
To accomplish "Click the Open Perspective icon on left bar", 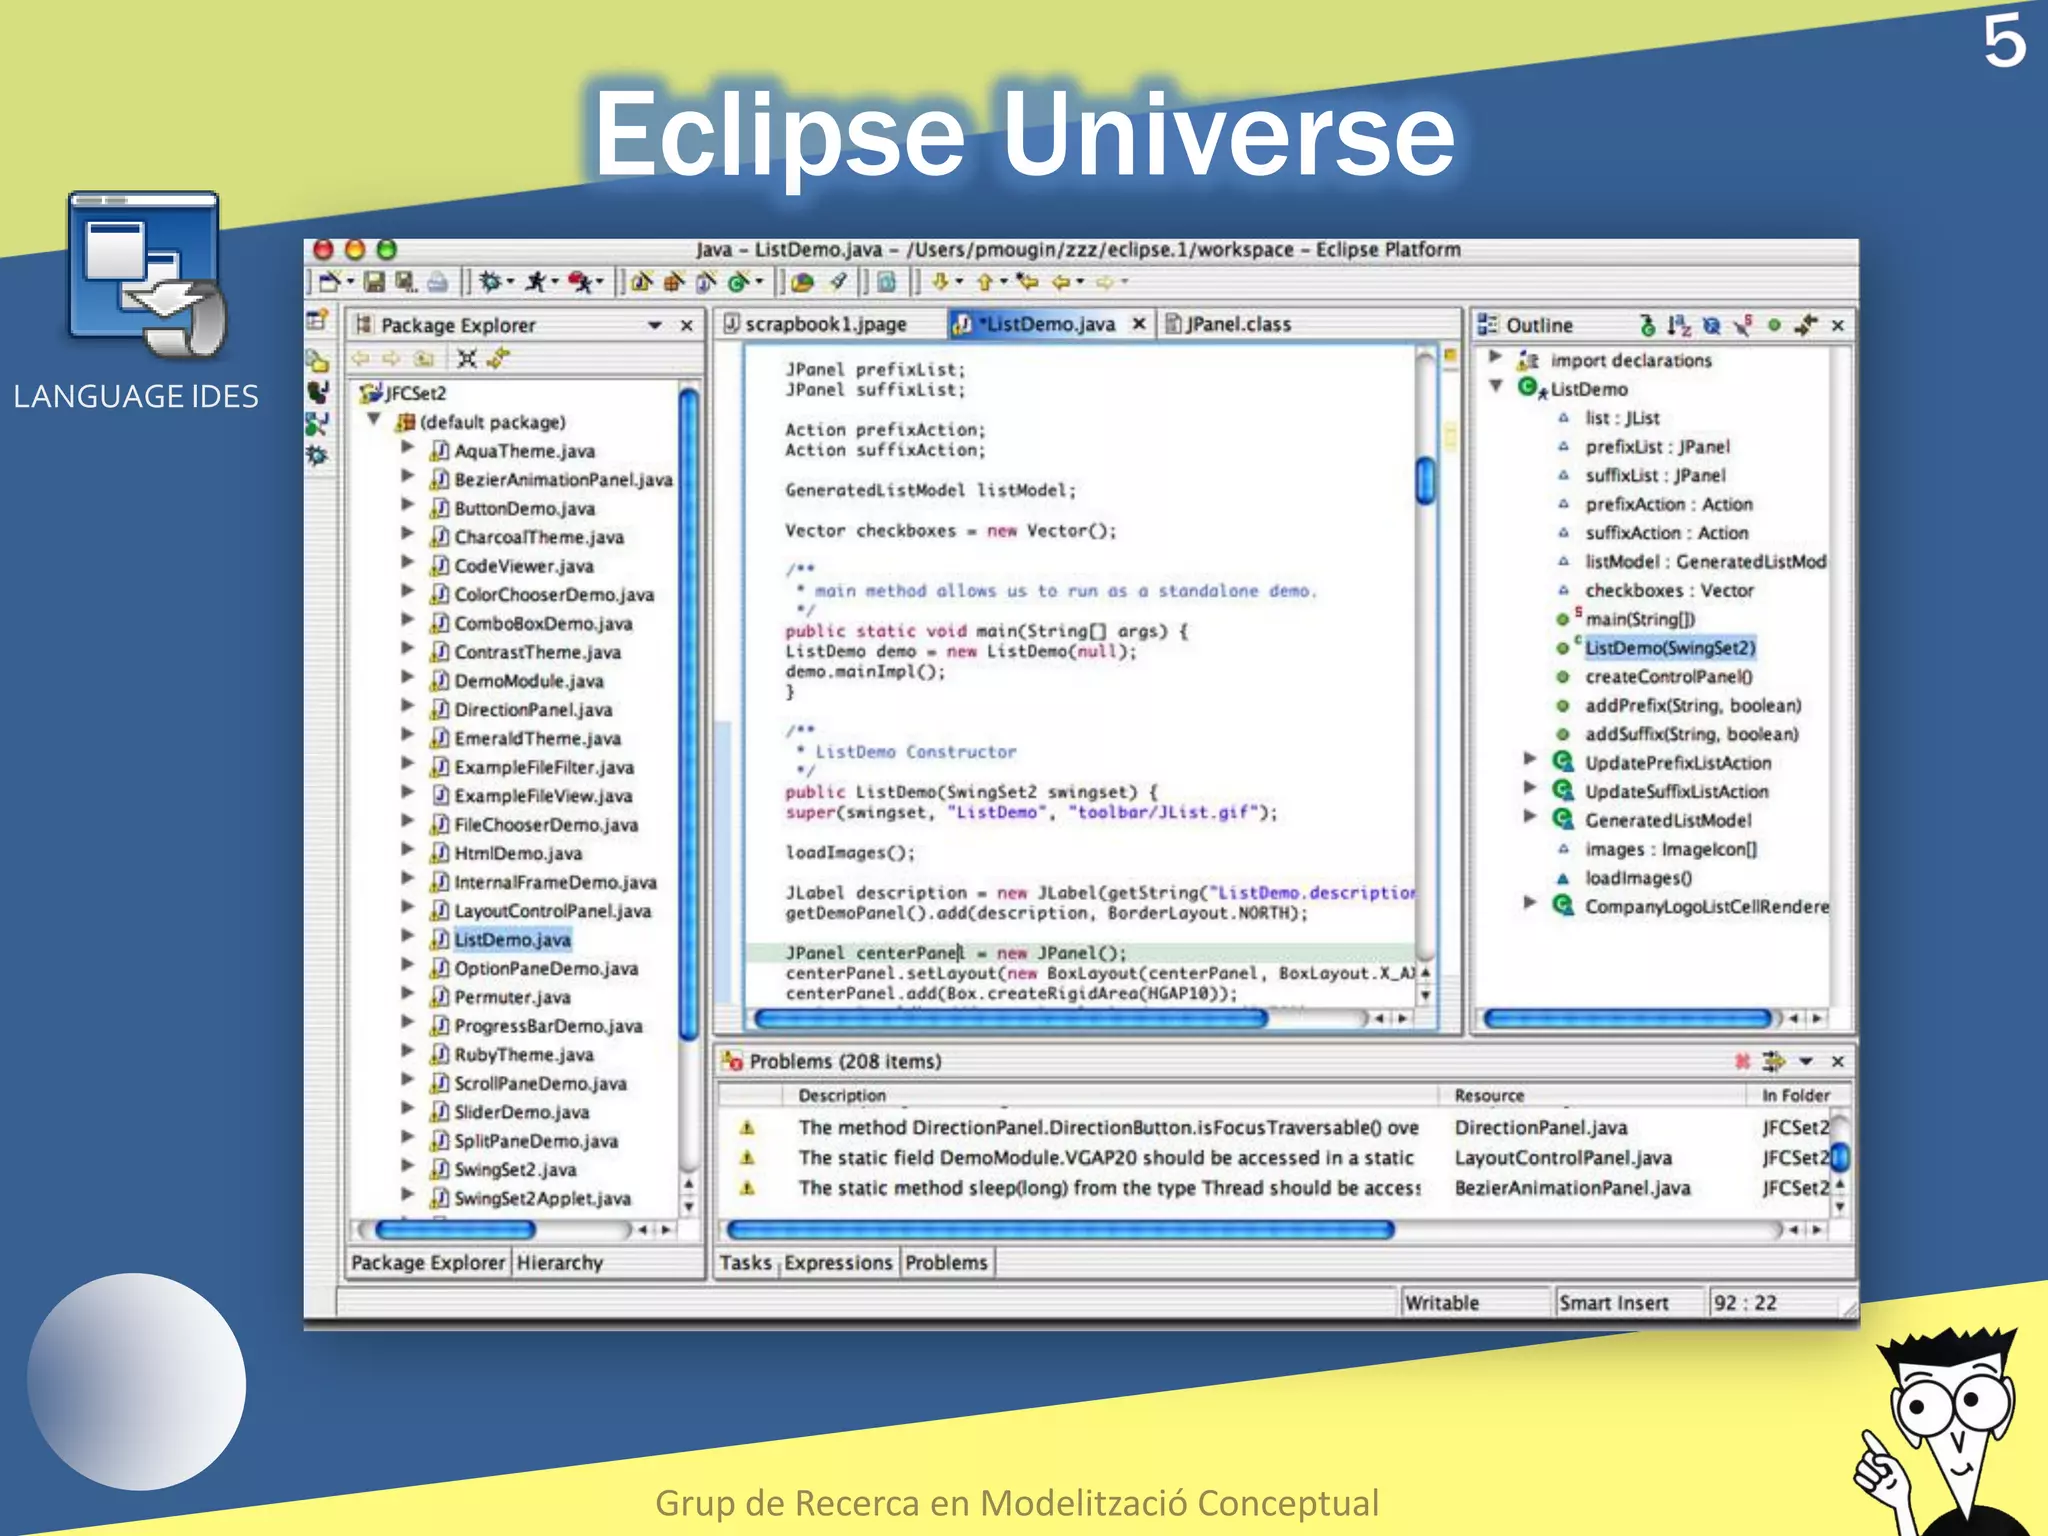I will (317, 320).
